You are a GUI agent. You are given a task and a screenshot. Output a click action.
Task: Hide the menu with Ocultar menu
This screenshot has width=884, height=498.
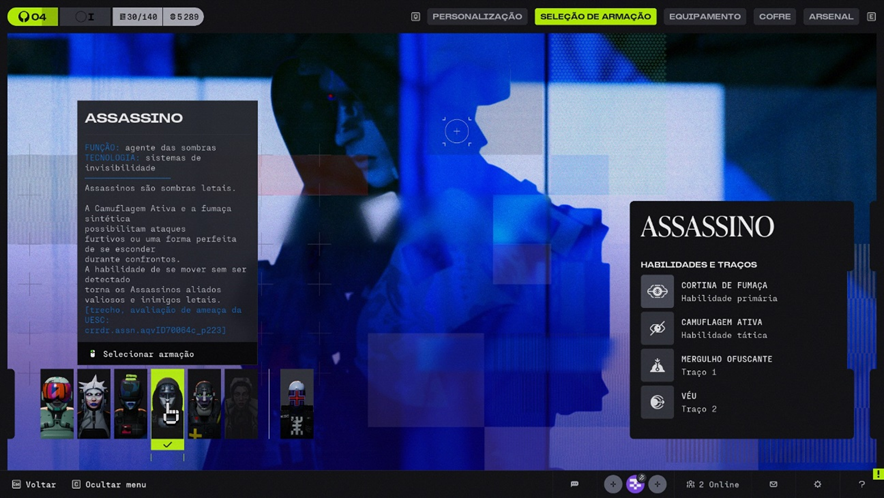(x=108, y=484)
